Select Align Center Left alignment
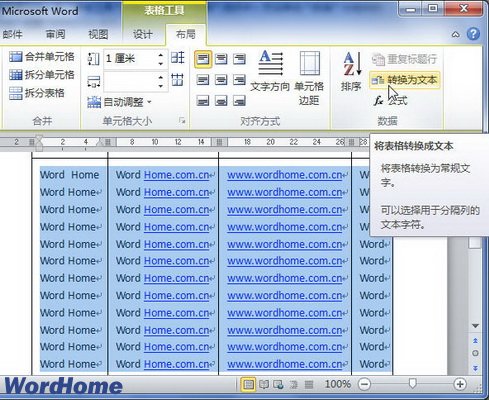The image size is (489, 400). [x=203, y=80]
